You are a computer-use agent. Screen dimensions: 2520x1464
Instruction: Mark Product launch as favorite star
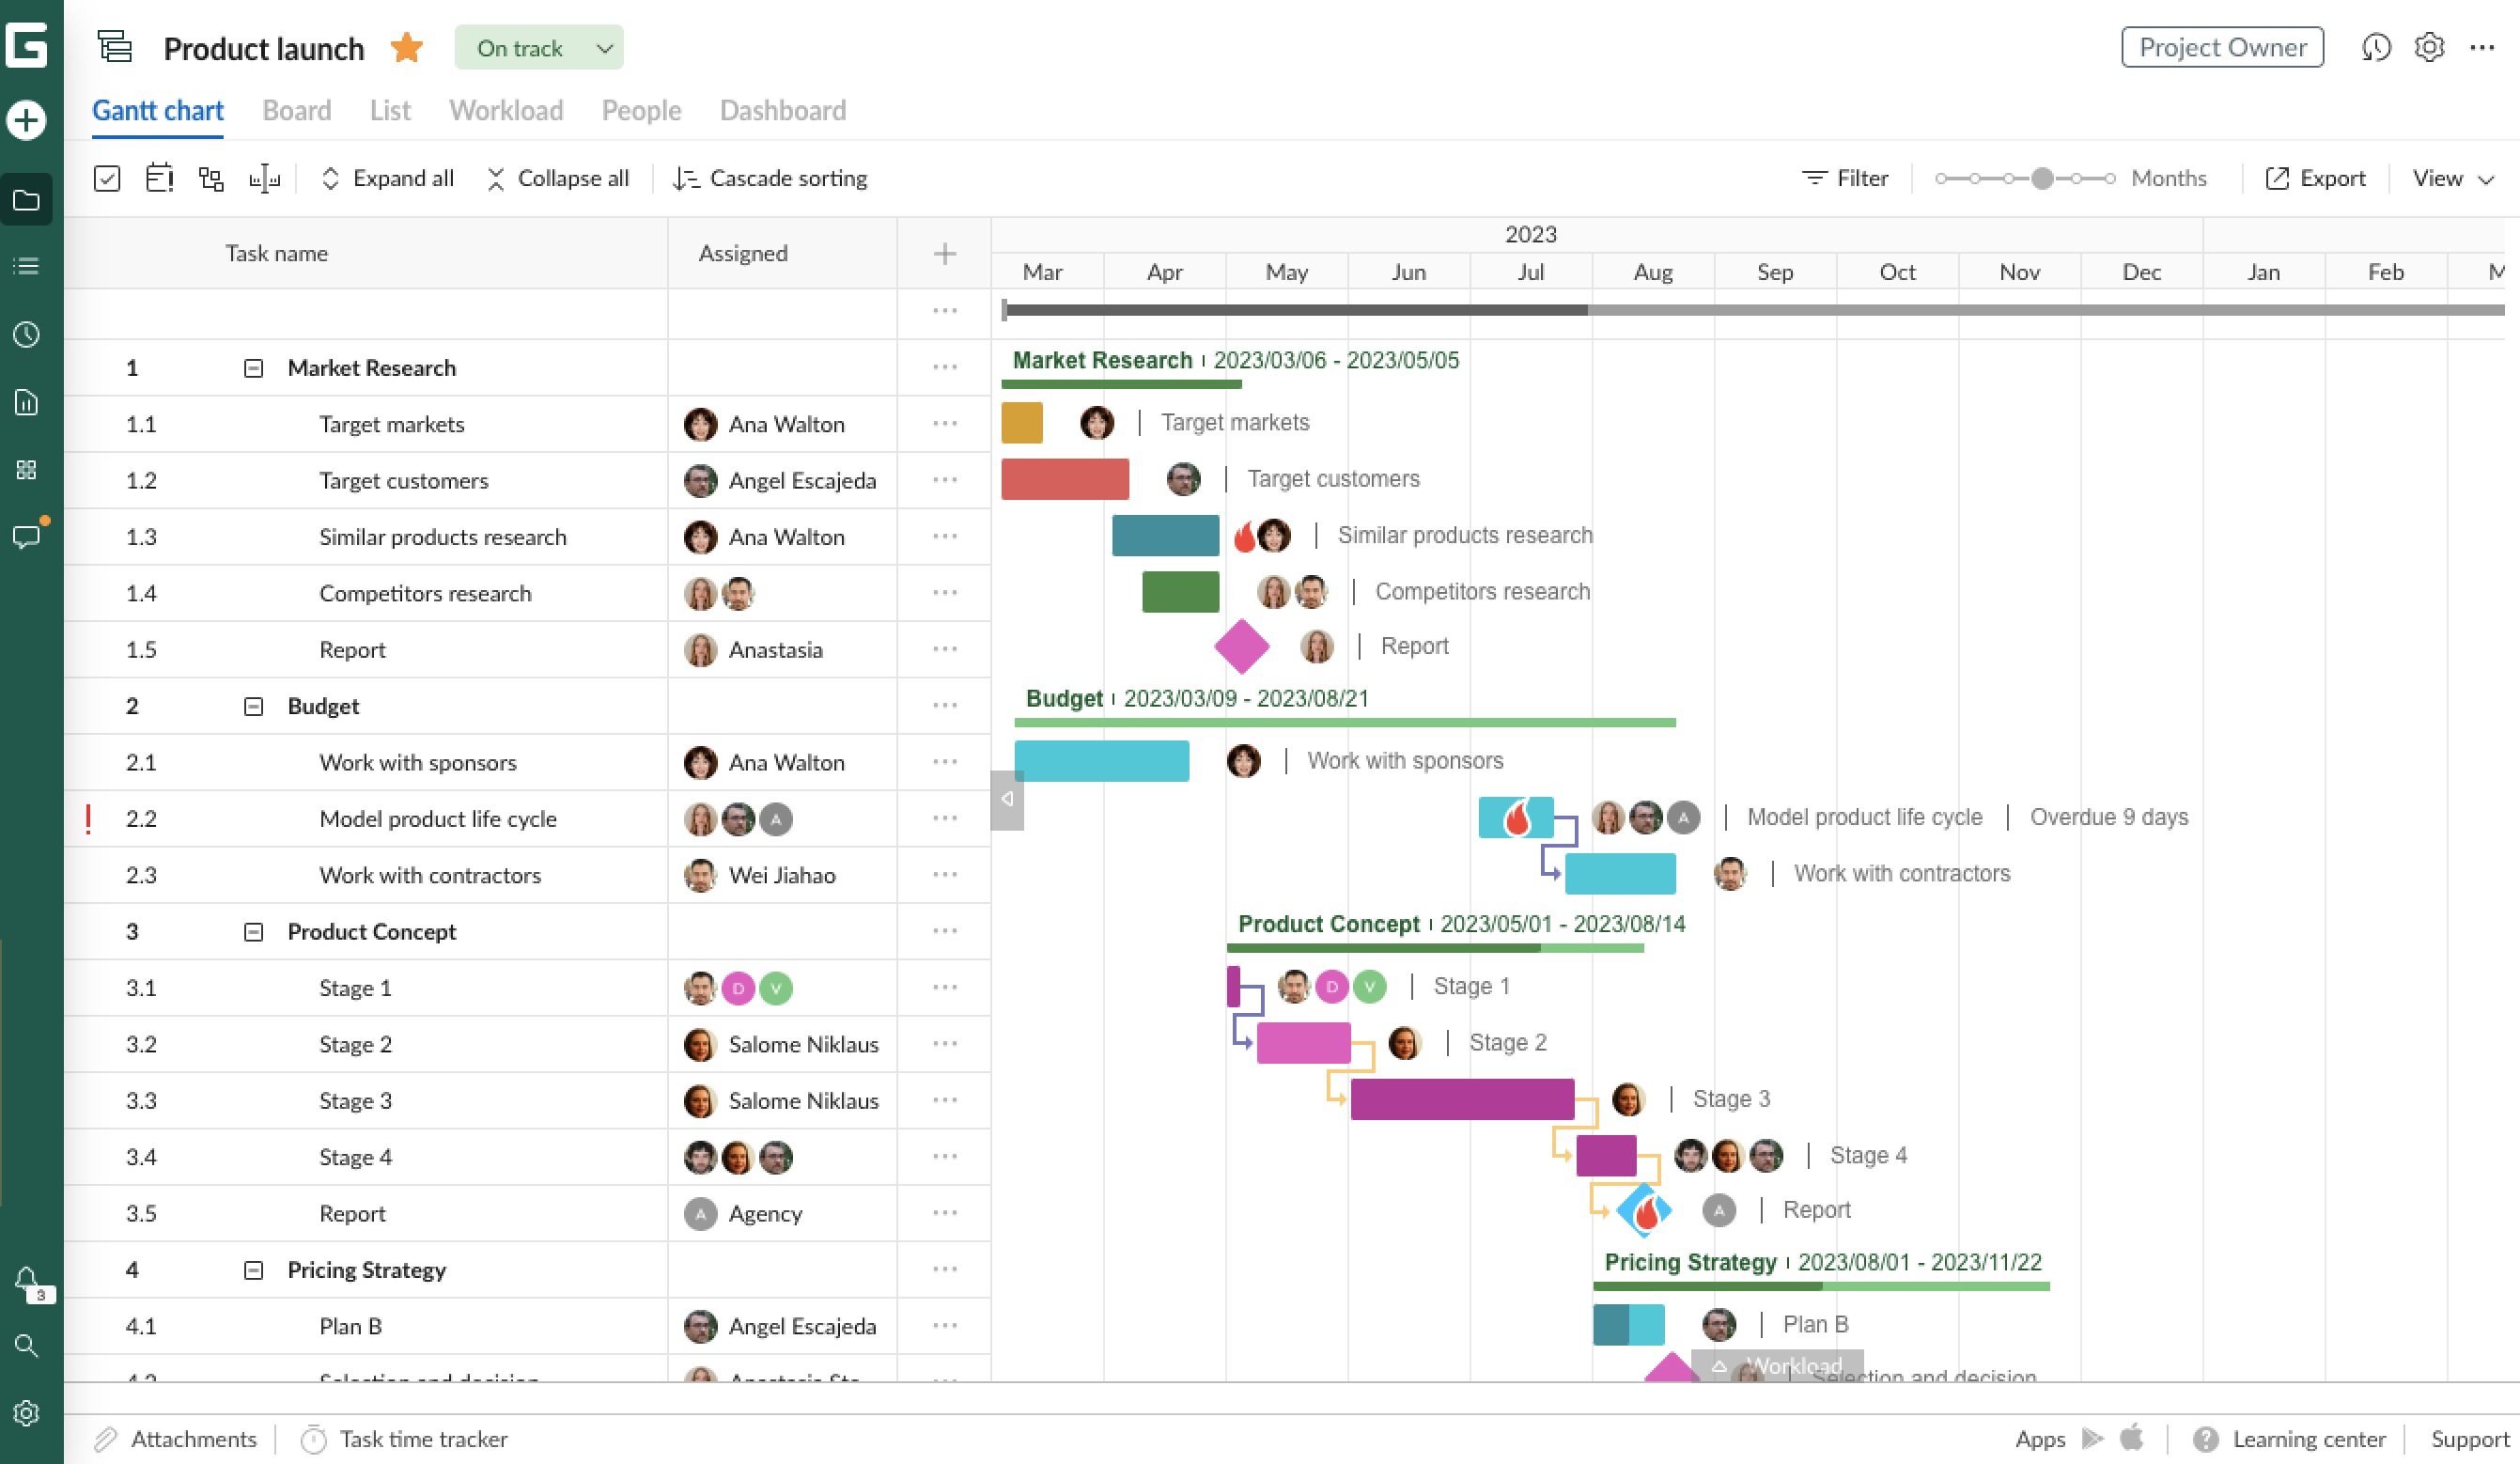coord(406,47)
